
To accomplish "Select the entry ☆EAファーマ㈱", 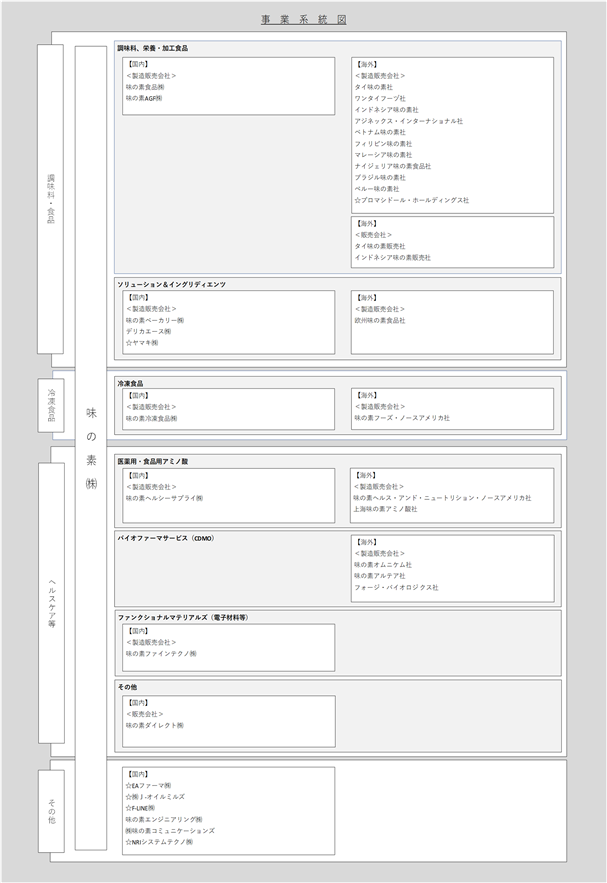I will [x=149, y=786].
